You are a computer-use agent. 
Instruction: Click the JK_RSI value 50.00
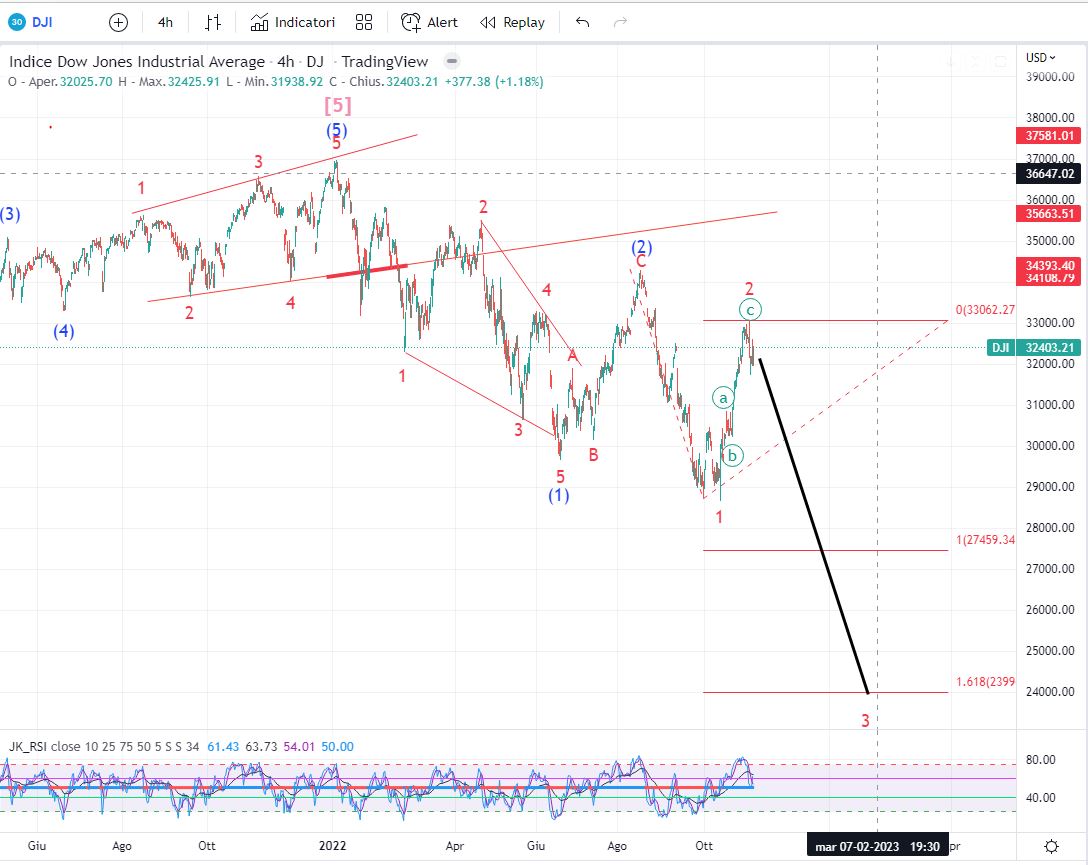[x=337, y=747]
